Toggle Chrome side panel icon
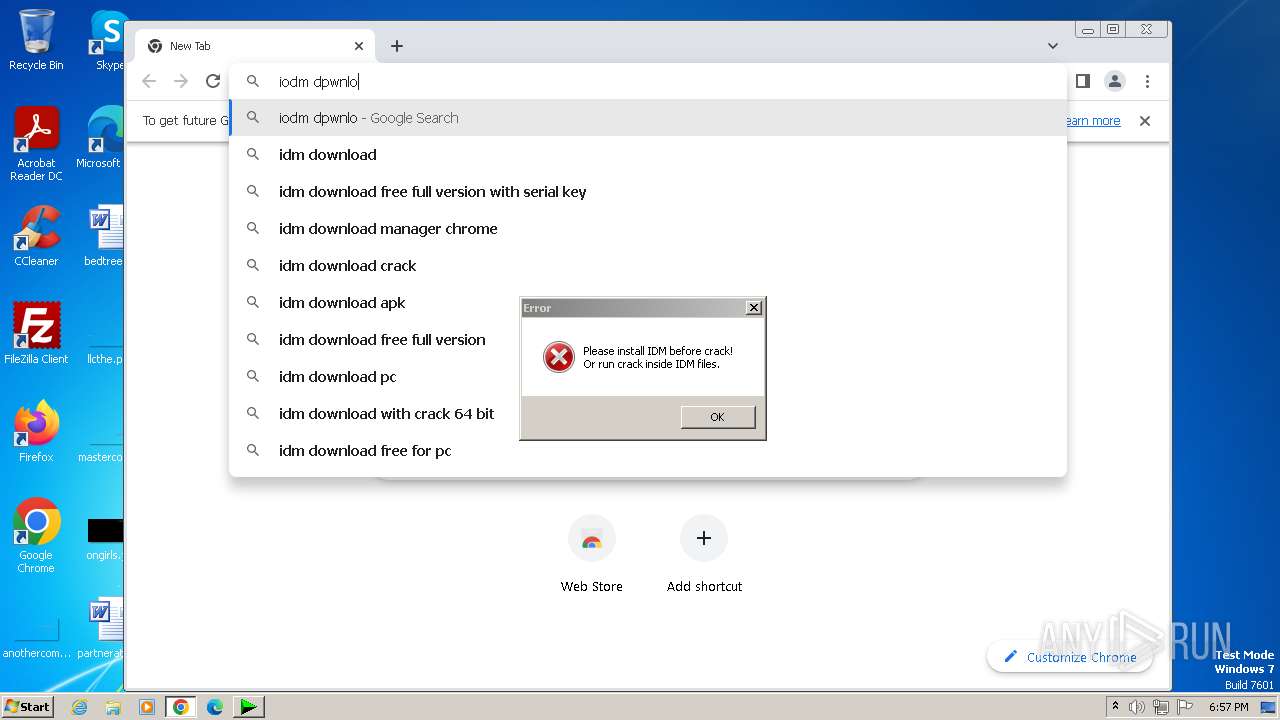Viewport: 1280px width, 720px height. click(1082, 81)
